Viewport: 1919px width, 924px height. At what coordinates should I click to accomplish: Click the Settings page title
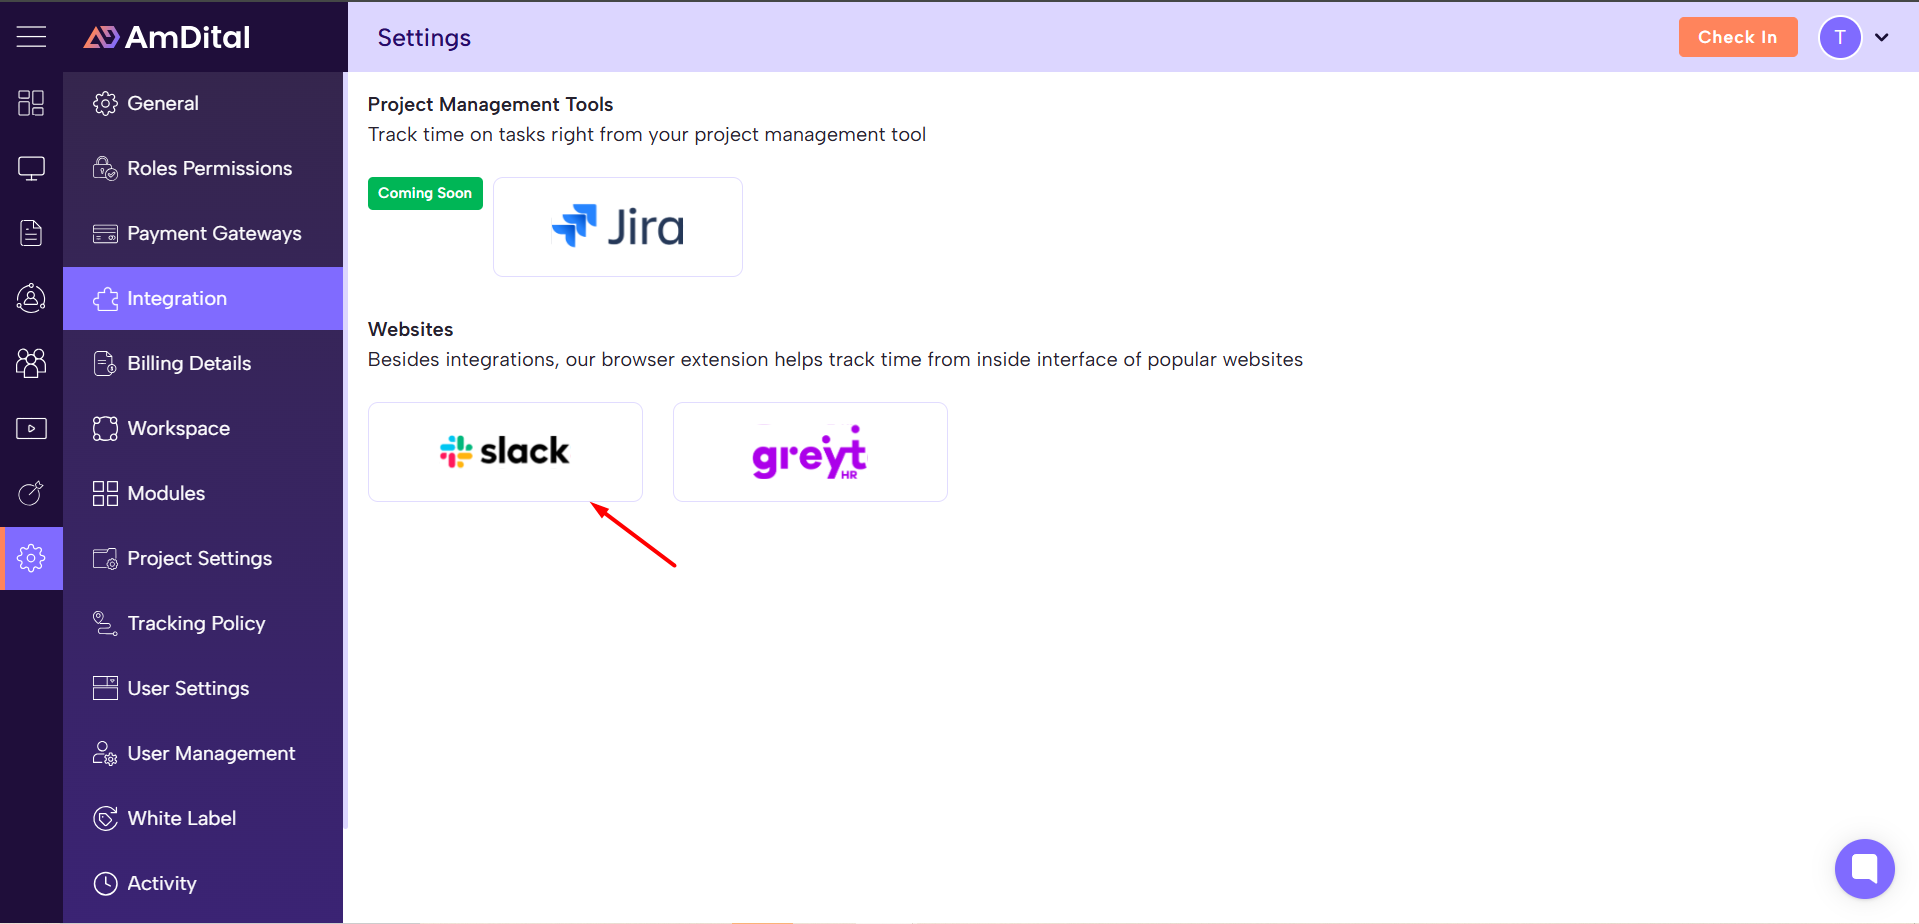click(424, 37)
